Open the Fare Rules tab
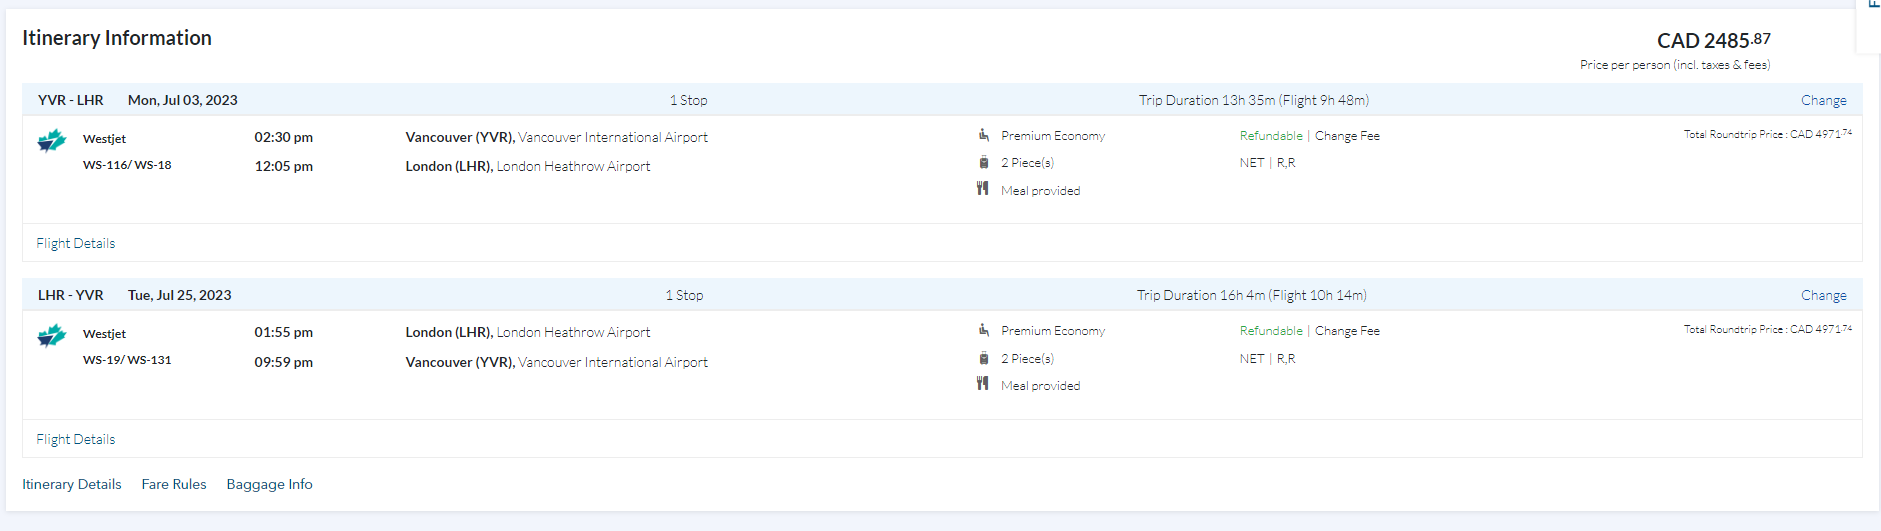1881x531 pixels. (174, 484)
